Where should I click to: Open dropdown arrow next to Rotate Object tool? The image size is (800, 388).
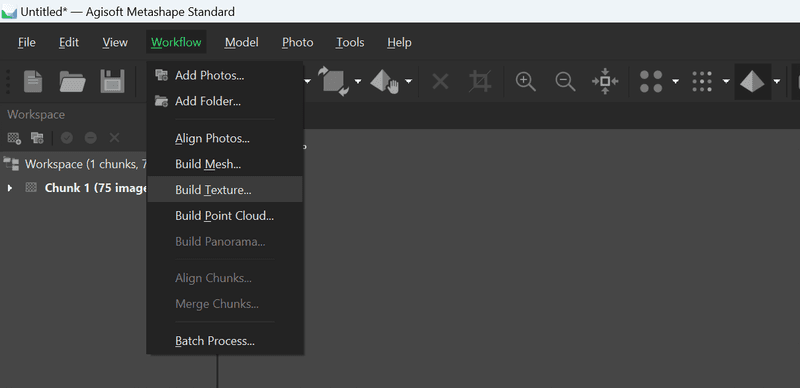[x=358, y=81]
